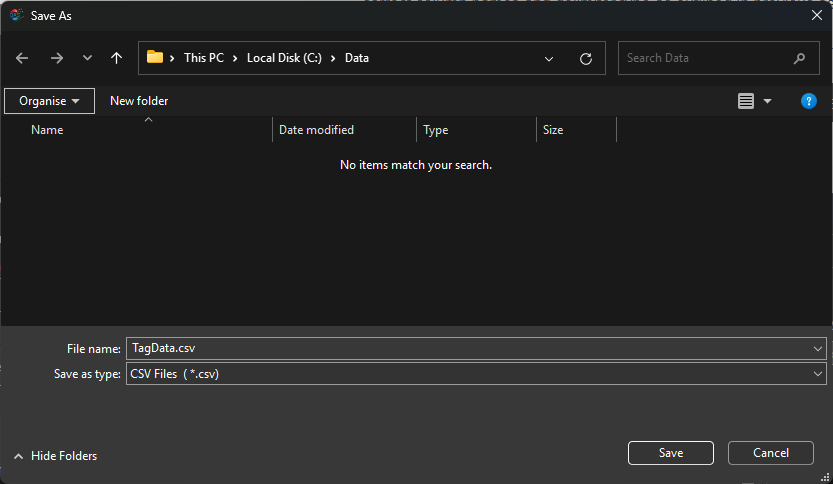
Task: Click the Forward navigation arrow
Action: tap(56, 58)
